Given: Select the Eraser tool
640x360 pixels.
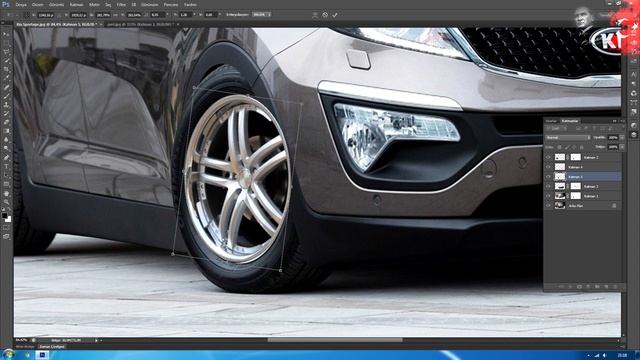Looking at the screenshot, I should 6,122.
